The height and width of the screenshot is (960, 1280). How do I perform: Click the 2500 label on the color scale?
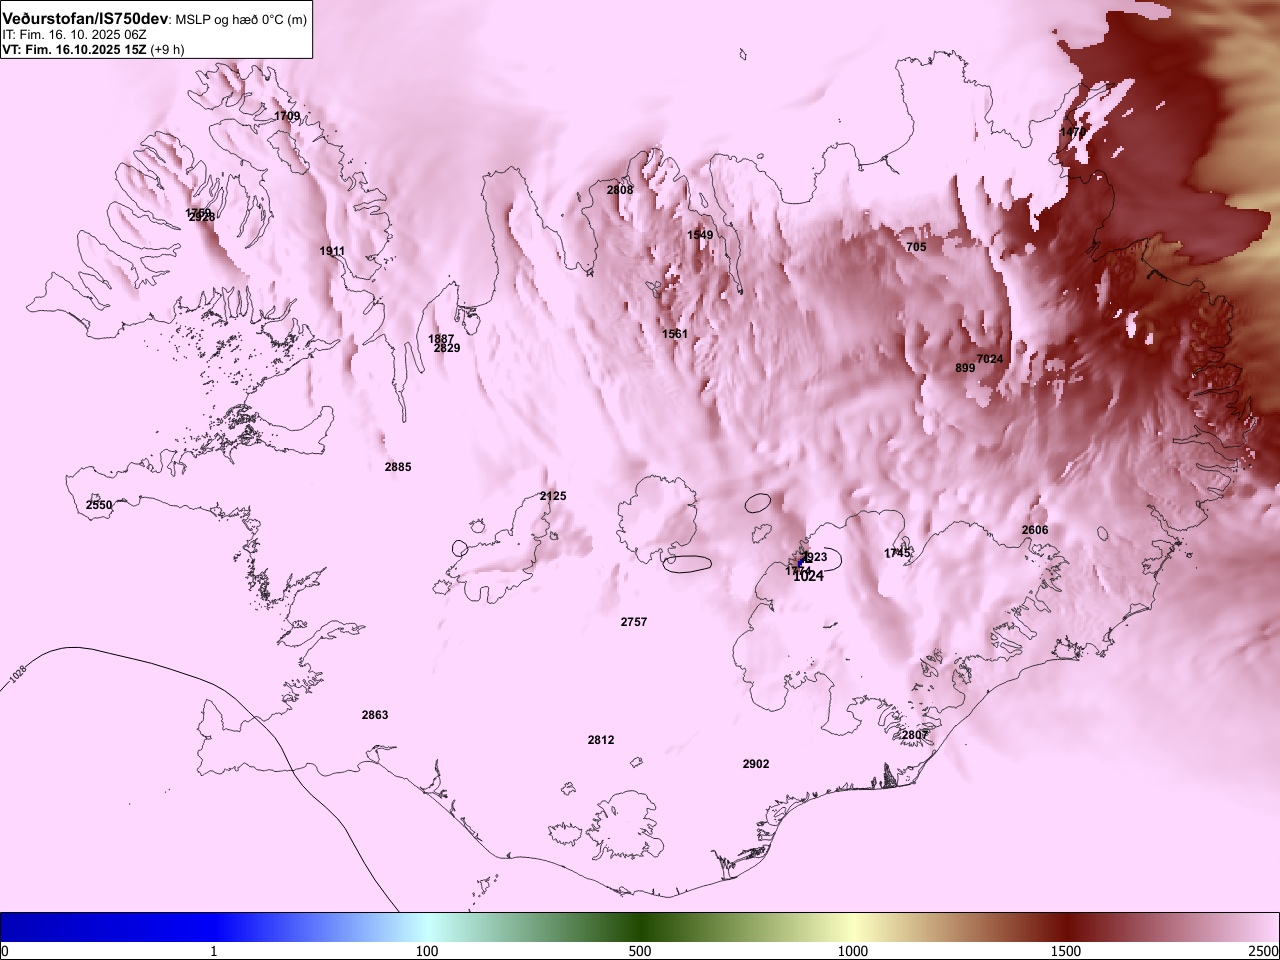(1264, 951)
